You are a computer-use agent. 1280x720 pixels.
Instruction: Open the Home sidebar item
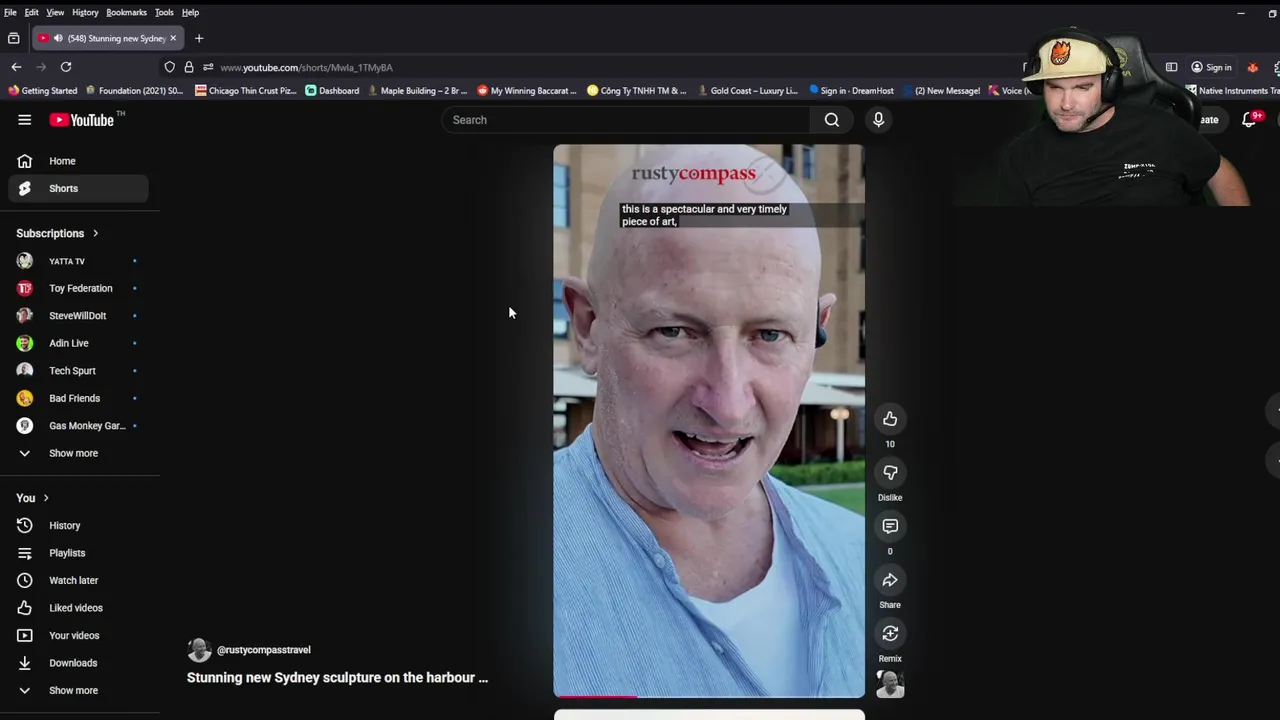click(78, 161)
